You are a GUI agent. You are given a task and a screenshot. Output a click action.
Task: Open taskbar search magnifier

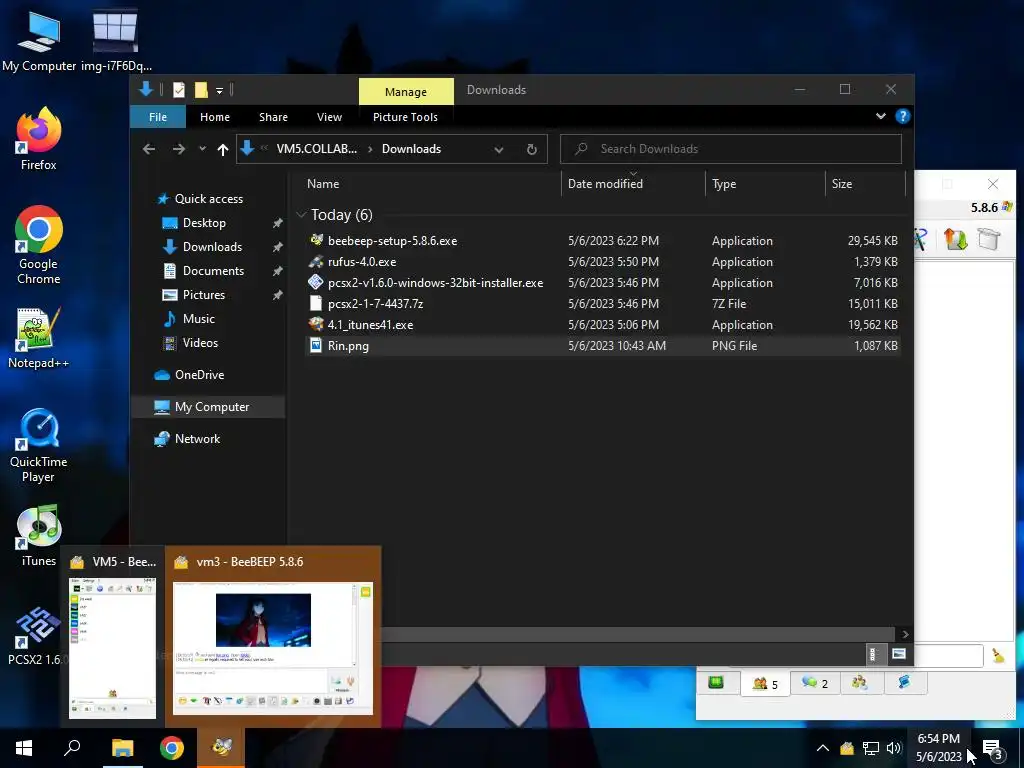(72, 748)
